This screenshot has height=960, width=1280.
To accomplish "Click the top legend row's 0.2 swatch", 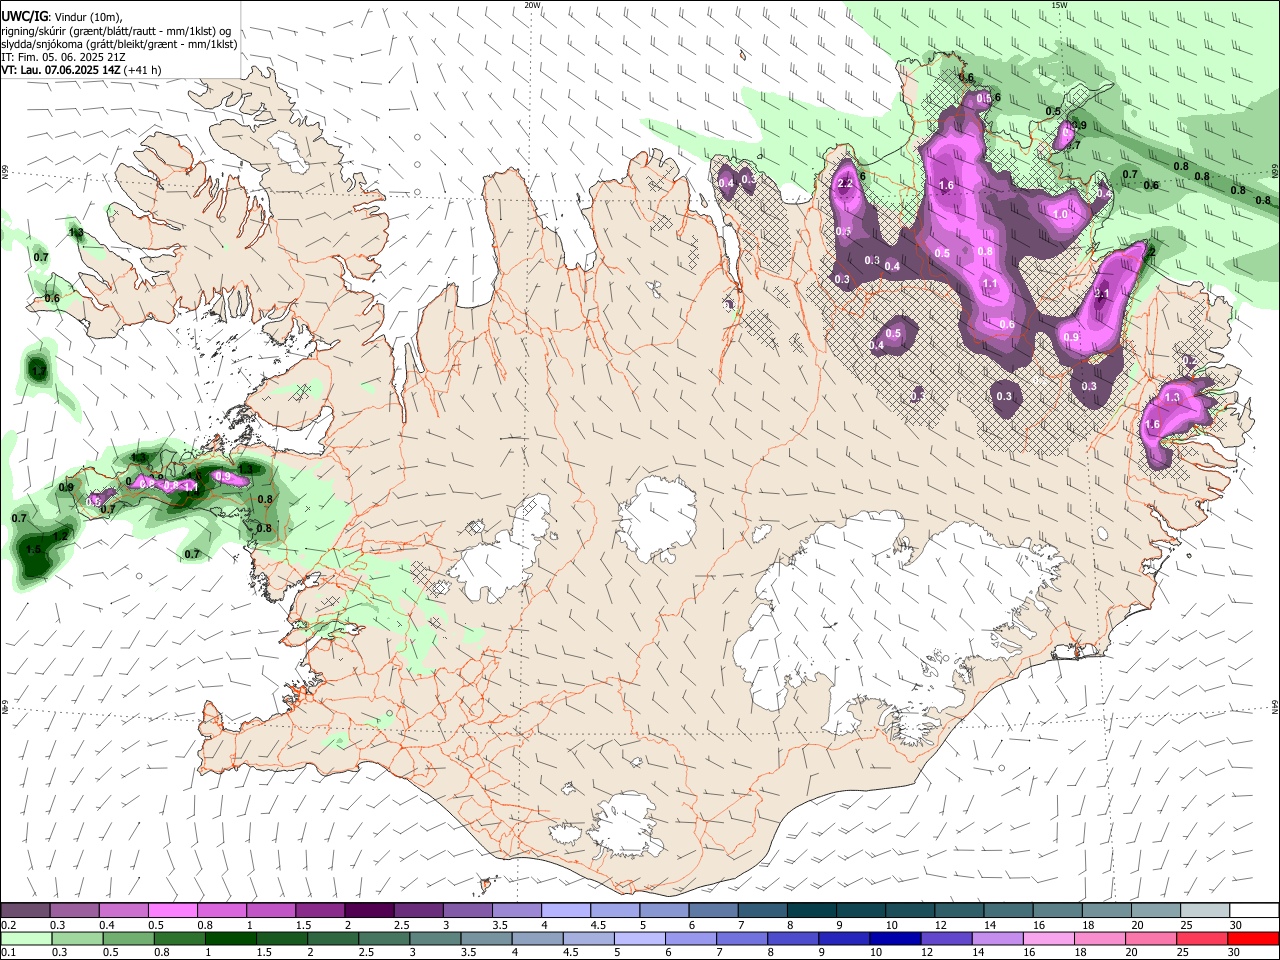I will 25,911.
